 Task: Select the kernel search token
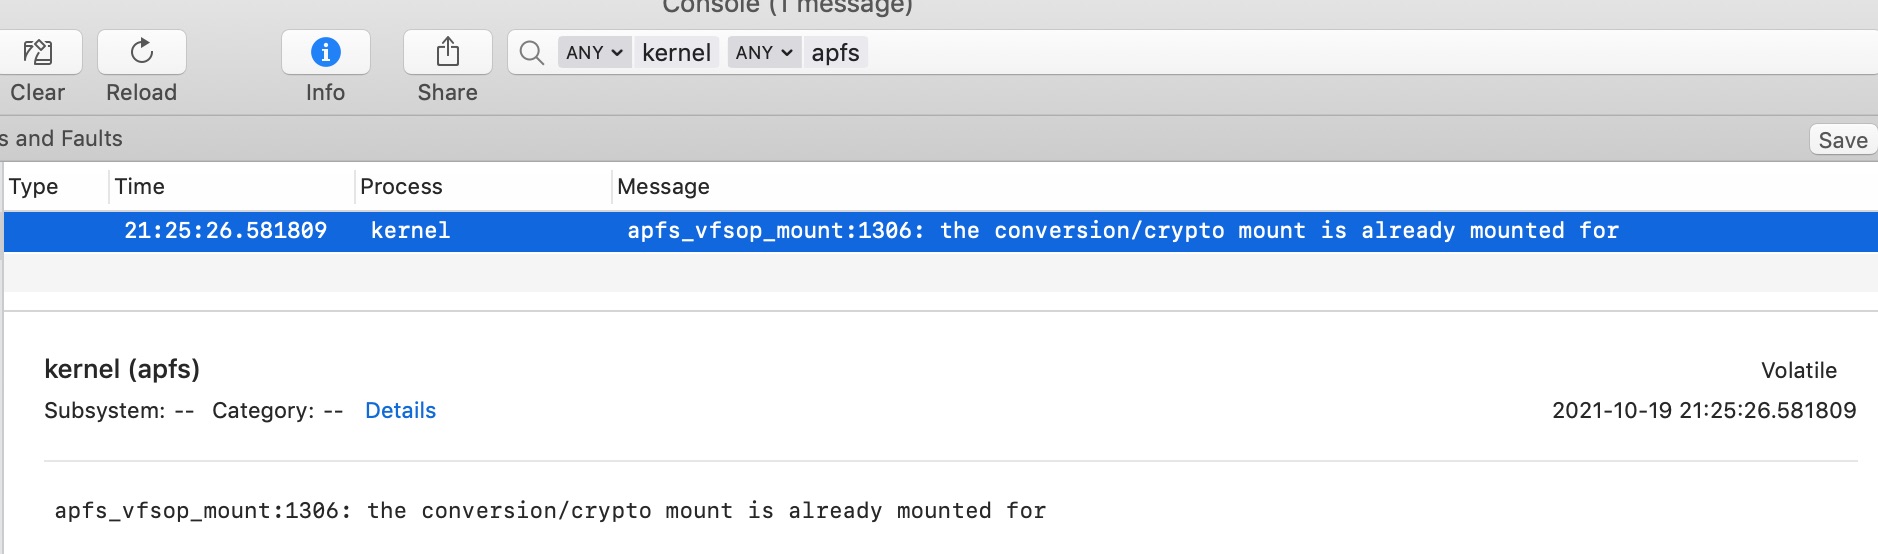coord(676,53)
